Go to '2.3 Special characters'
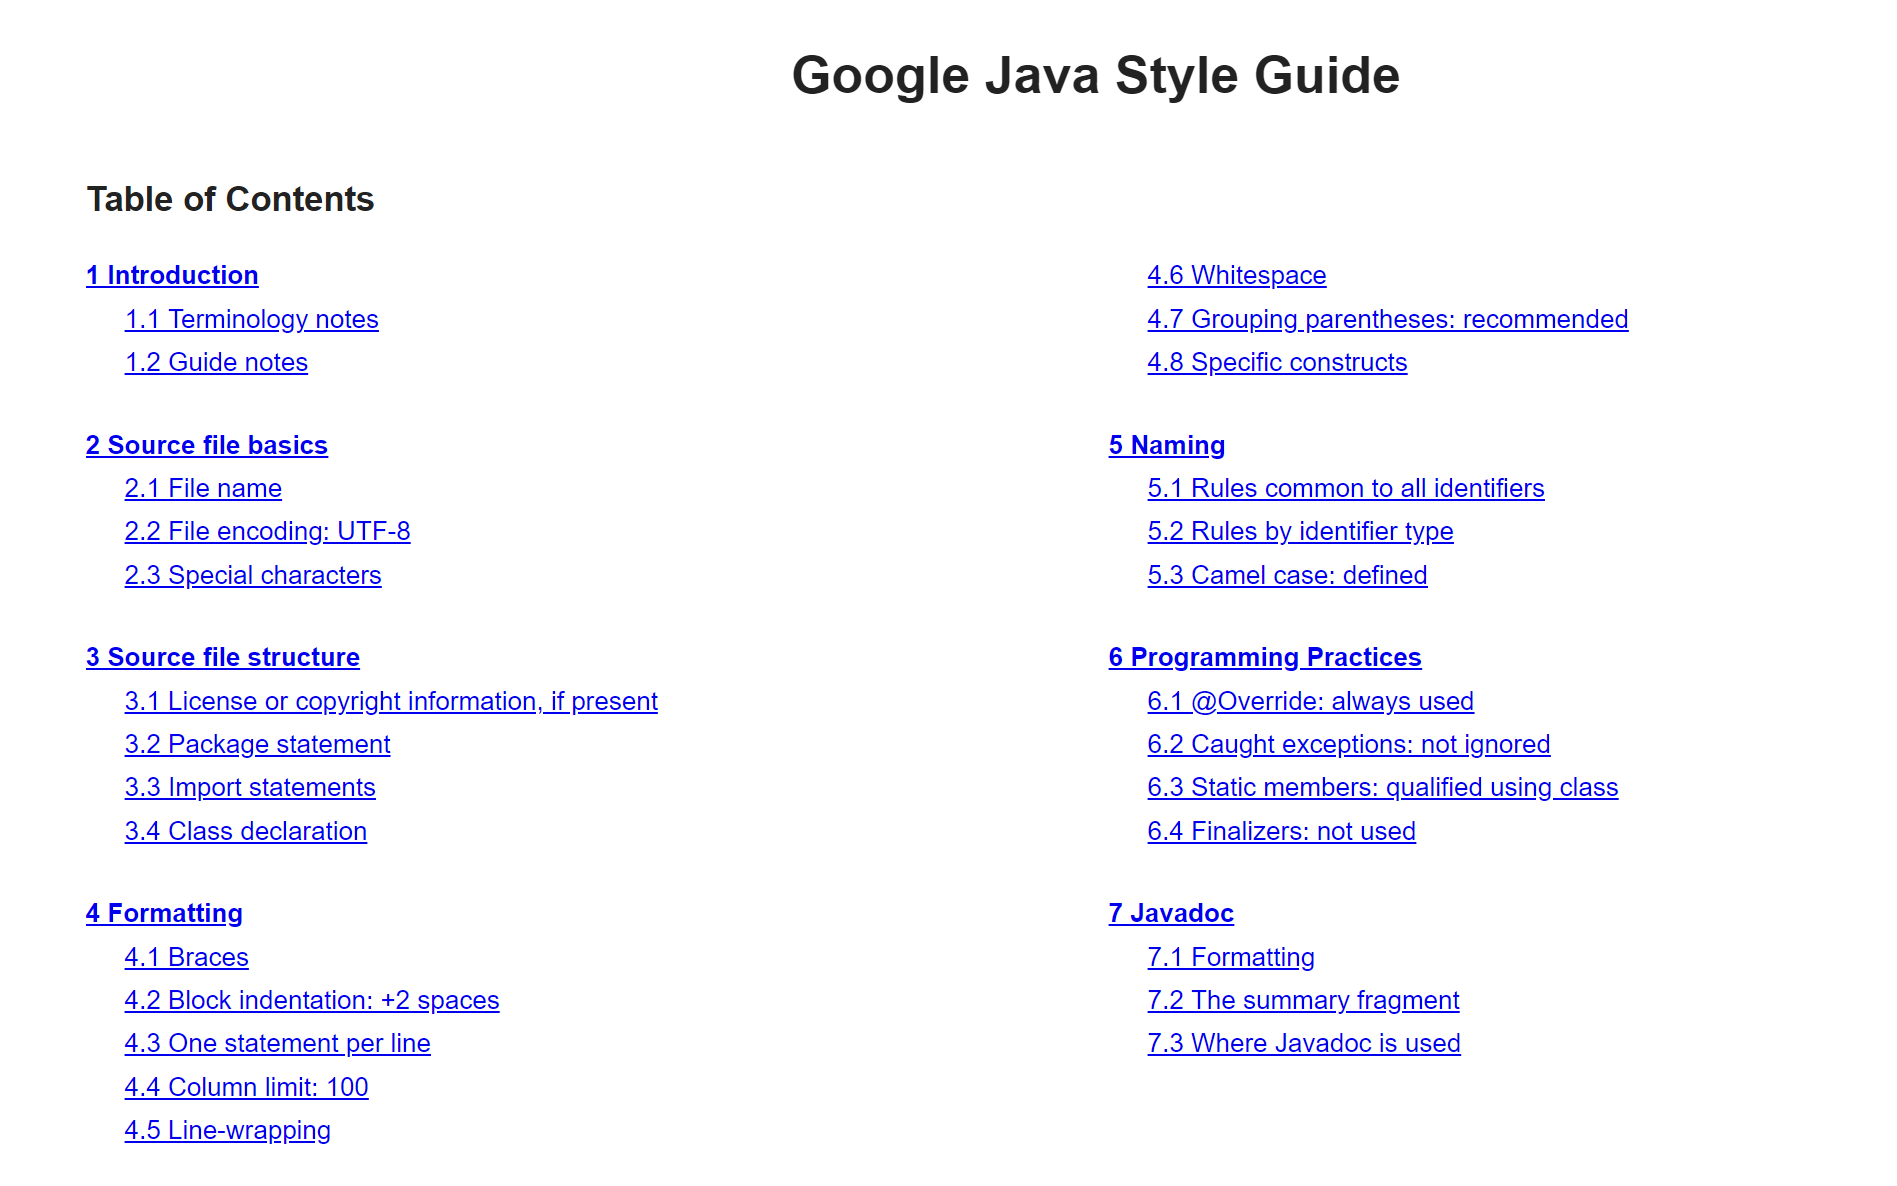 click(x=253, y=575)
